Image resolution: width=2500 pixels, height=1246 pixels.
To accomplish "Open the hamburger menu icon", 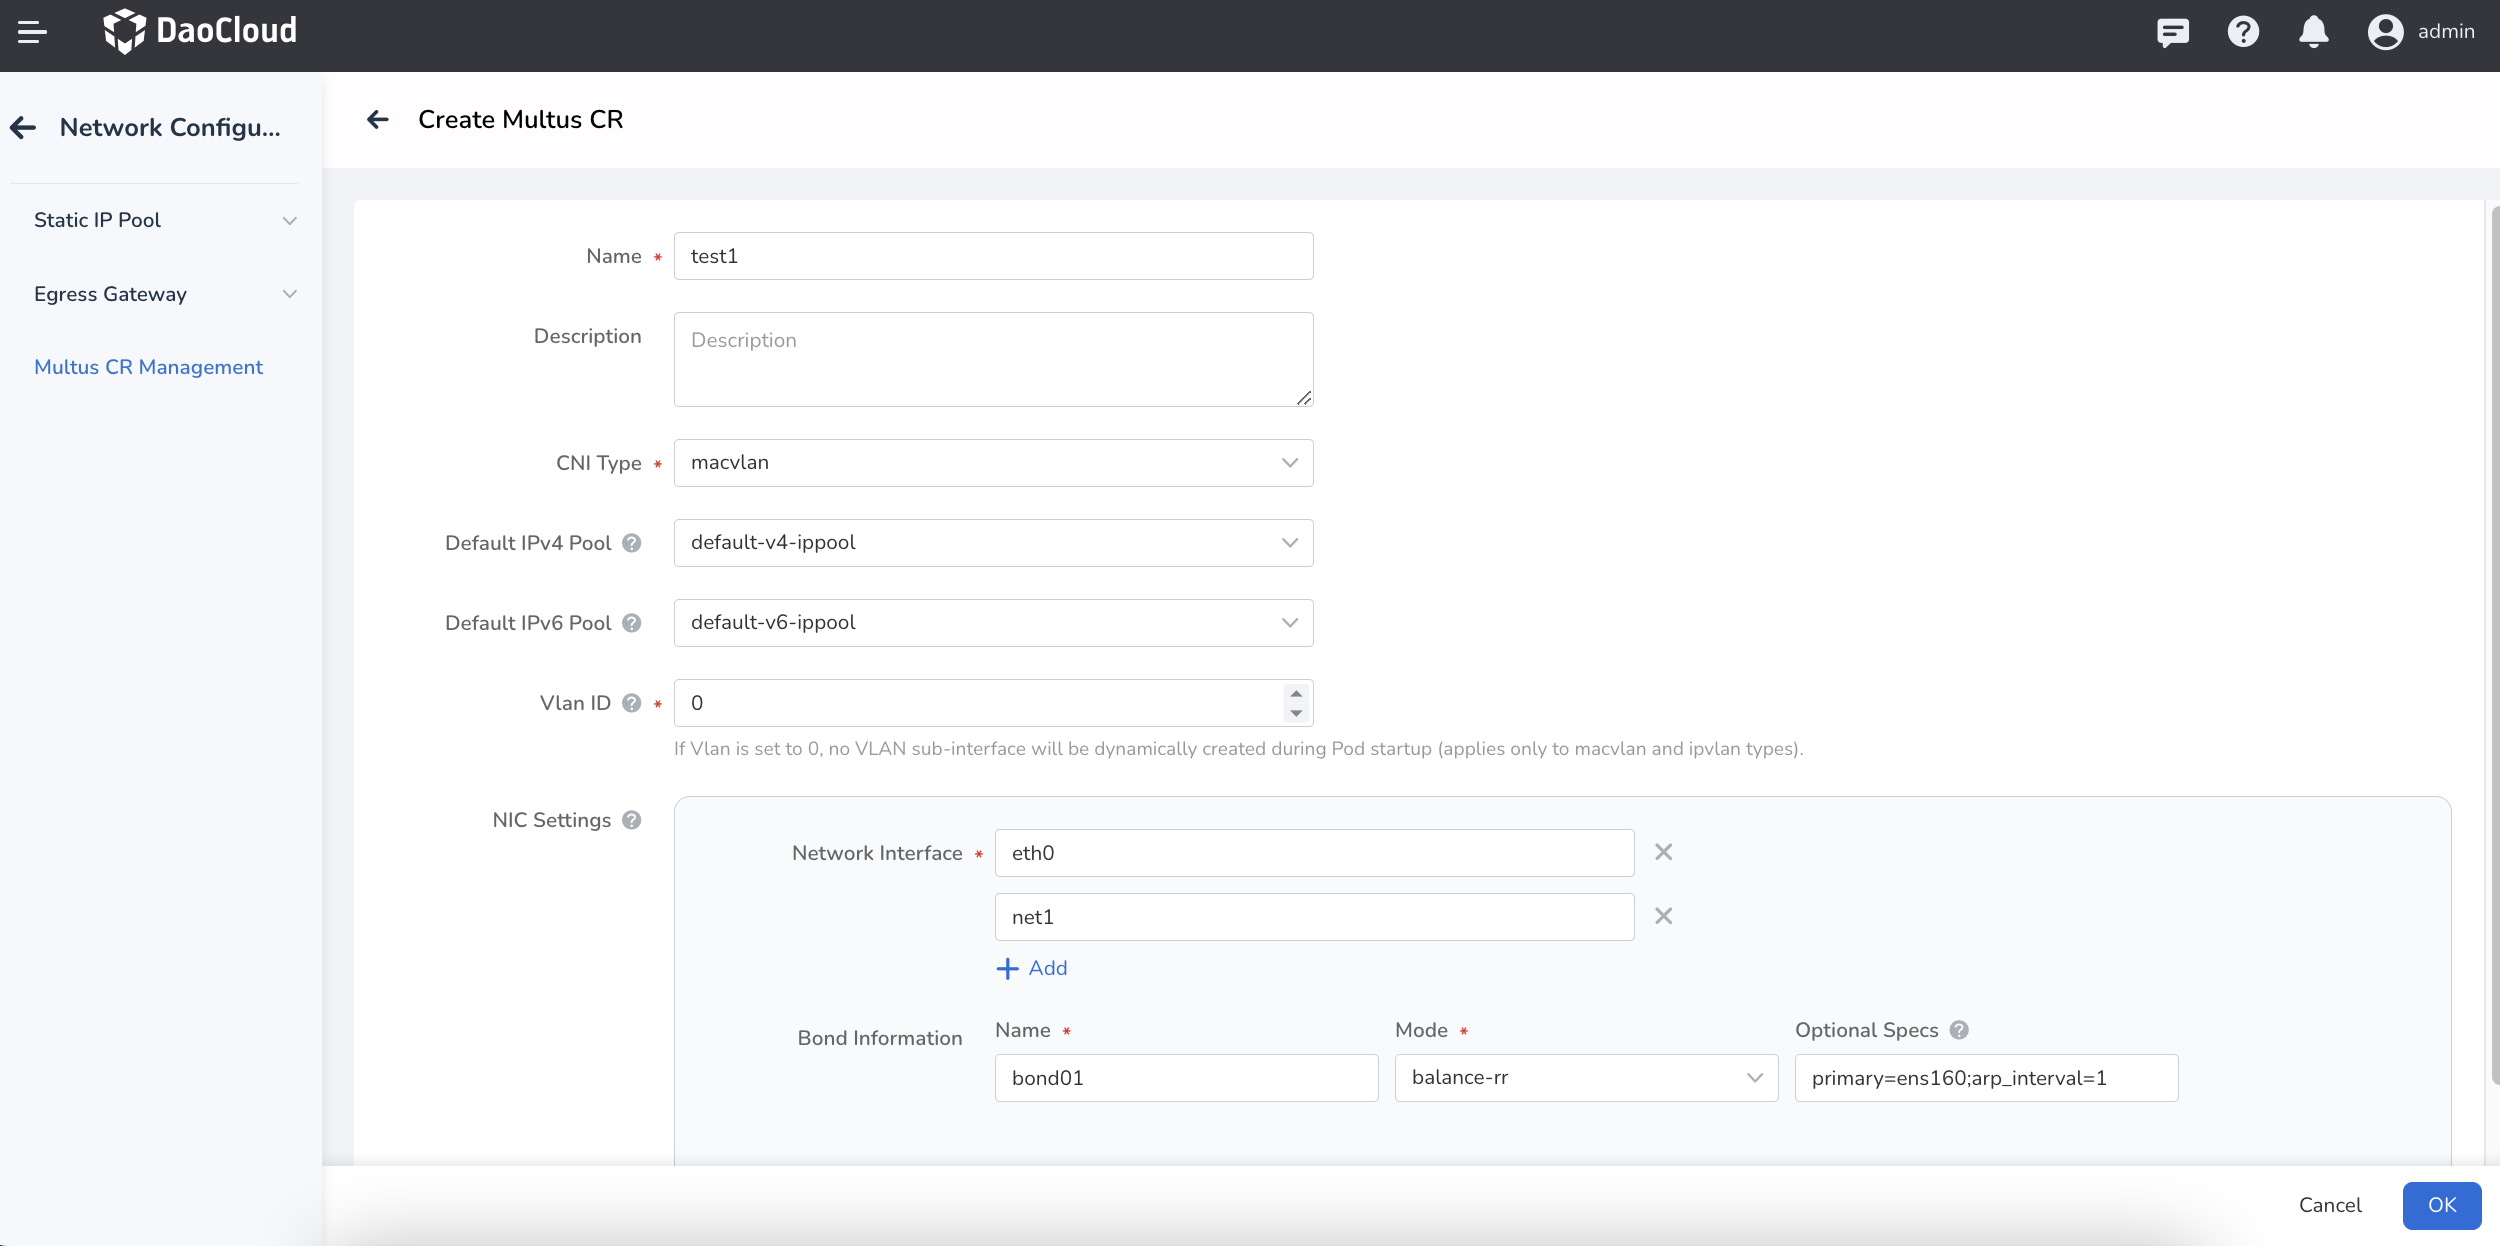I will coord(32,32).
